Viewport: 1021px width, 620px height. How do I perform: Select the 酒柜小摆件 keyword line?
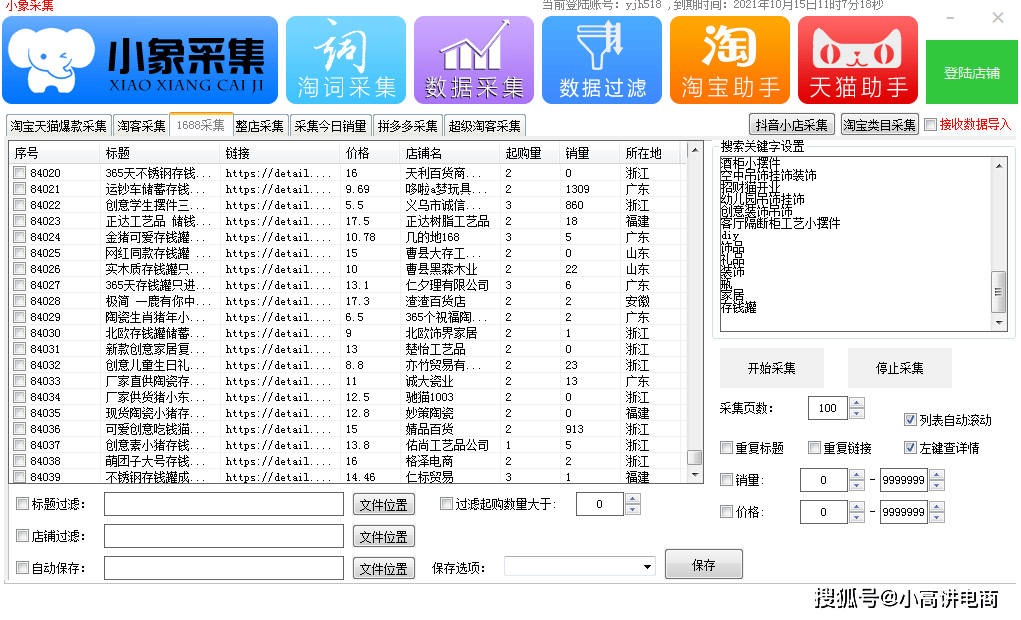[750, 163]
